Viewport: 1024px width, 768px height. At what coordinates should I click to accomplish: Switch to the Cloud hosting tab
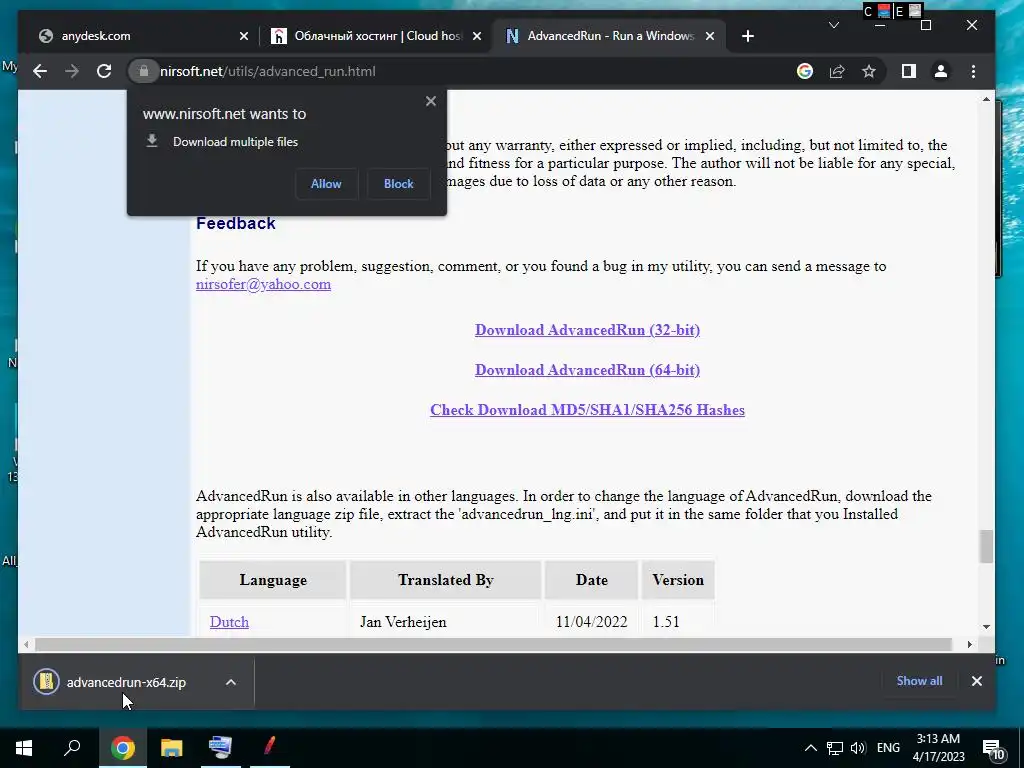(x=374, y=36)
